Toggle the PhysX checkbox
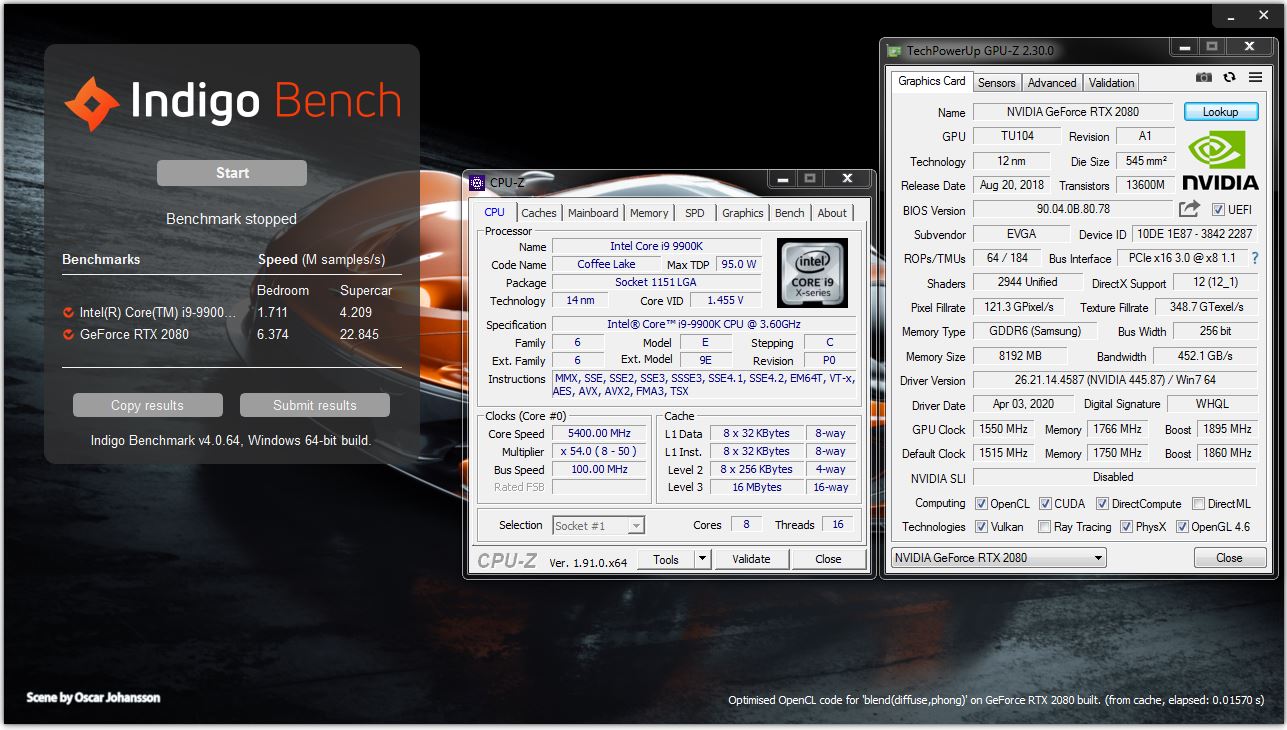The width and height of the screenshot is (1287, 730). click(x=1126, y=527)
